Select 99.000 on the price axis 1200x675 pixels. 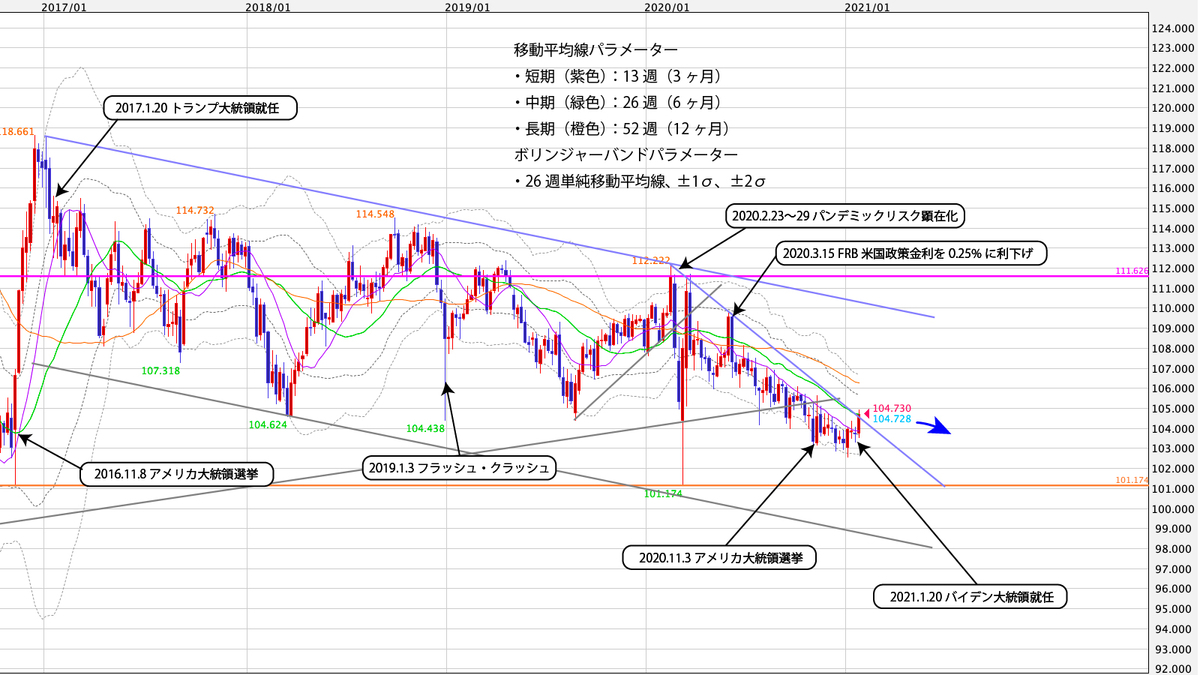[x=1174, y=528]
